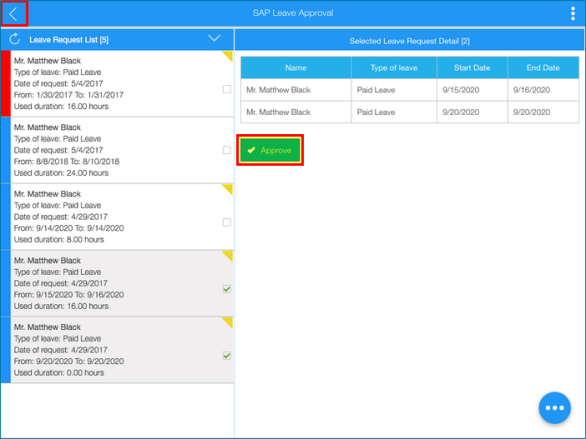Select the End Date column header
This screenshot has height=439, width=586.
(543, 68)
